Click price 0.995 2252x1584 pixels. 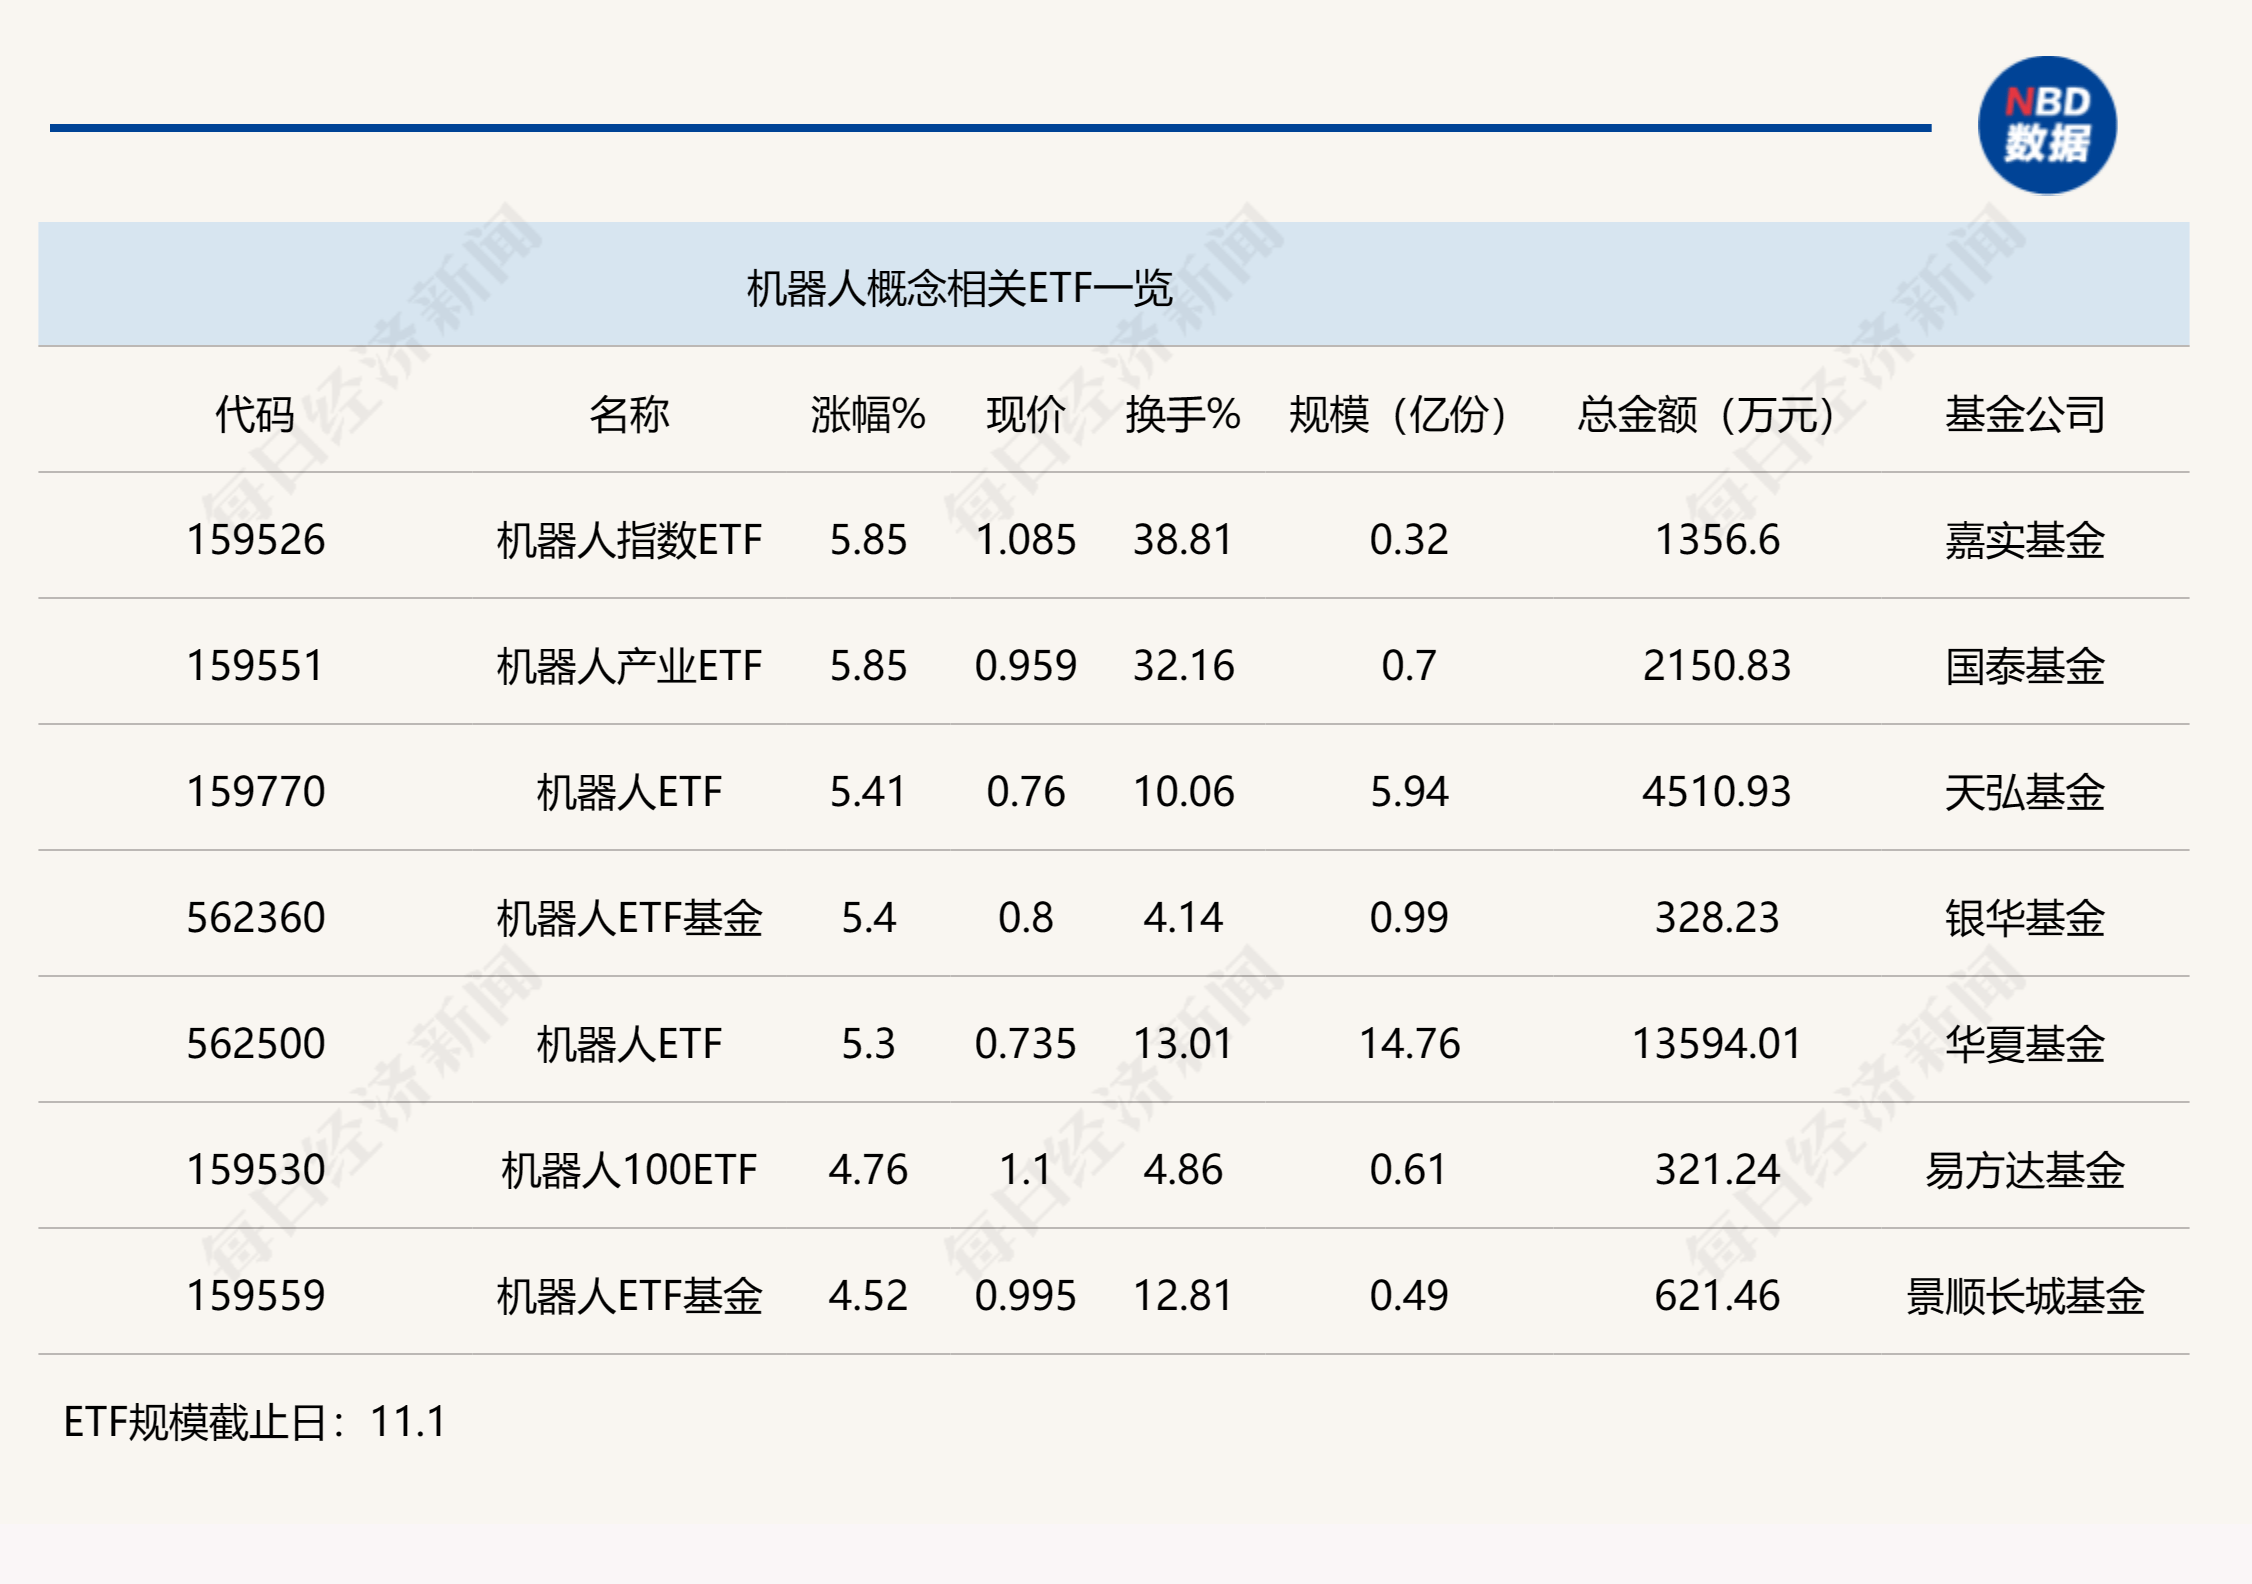point(1026,1296)
